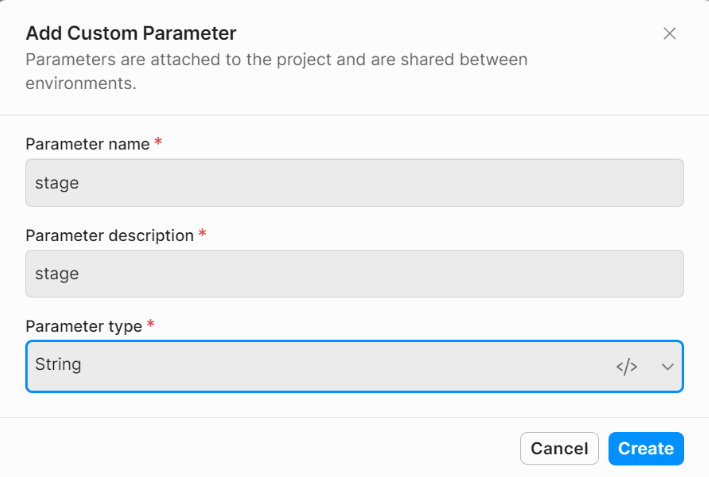The width and height of the screenshot is (709, 477).
Task: Click the red asterisk beside Parameter name
Action: (x=158, y=143)
